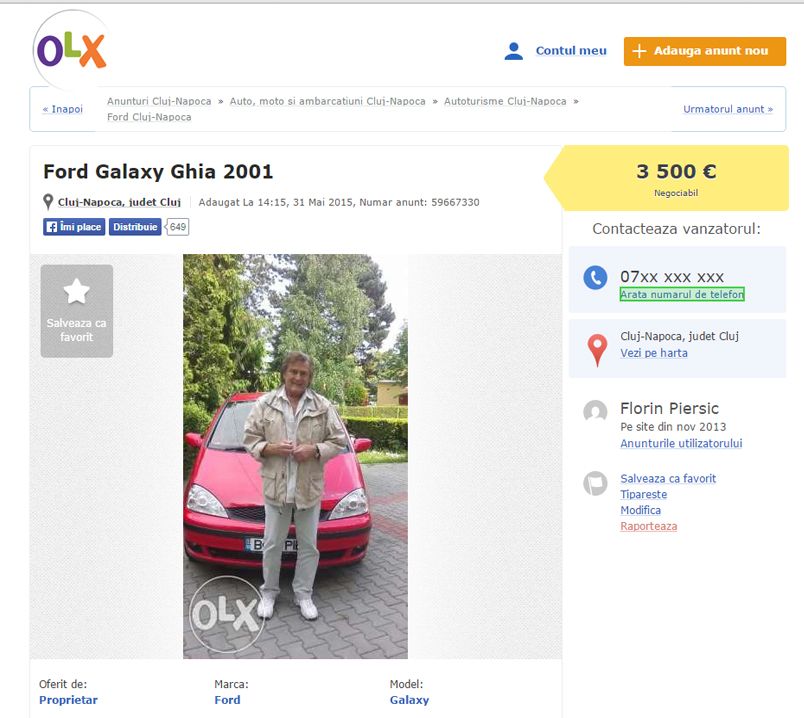This screenshot has width=804, height=718.
Task: Click the user account profile icon
Action: (514, 51)
